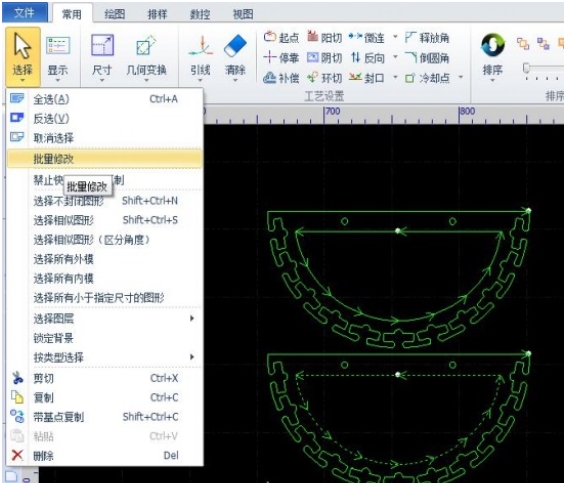Switch to the 数控 ribbon tab

tap(200, 14)
